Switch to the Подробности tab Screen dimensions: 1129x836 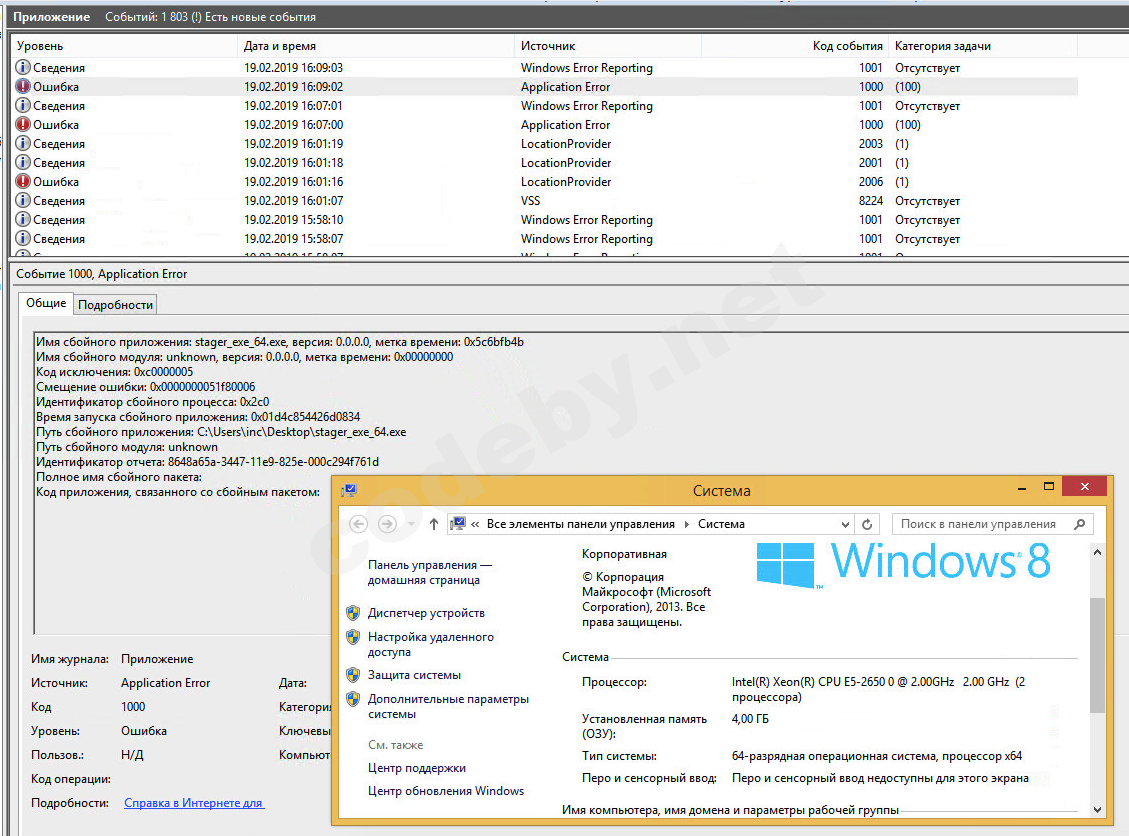pyautogui.click(x=116, y=305)
